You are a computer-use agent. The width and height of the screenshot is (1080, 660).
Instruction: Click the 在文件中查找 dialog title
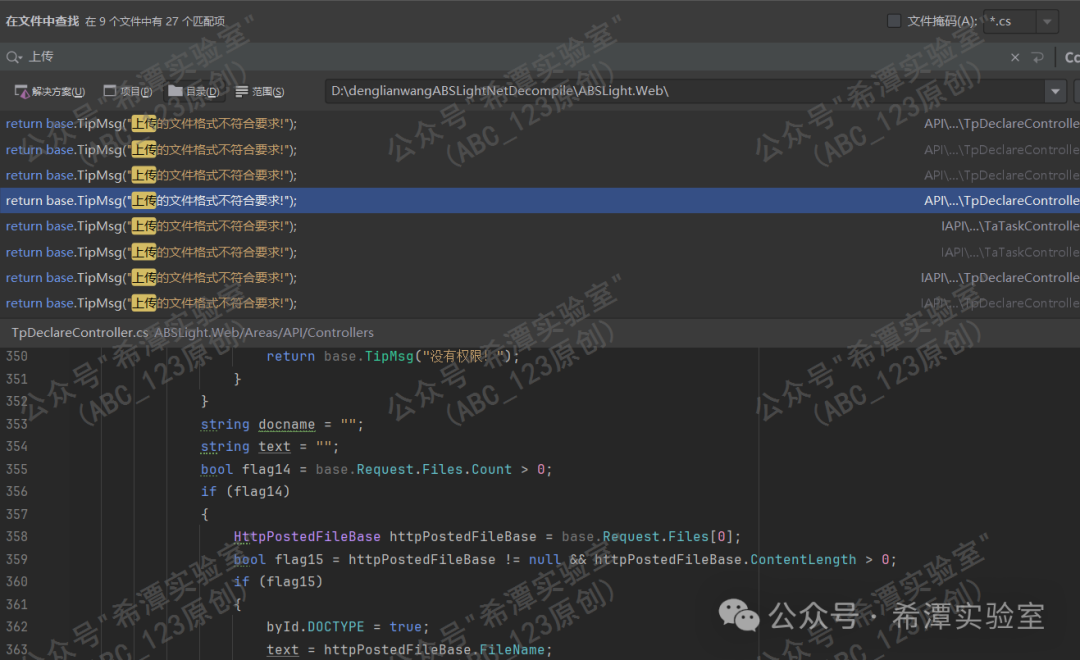43,21
